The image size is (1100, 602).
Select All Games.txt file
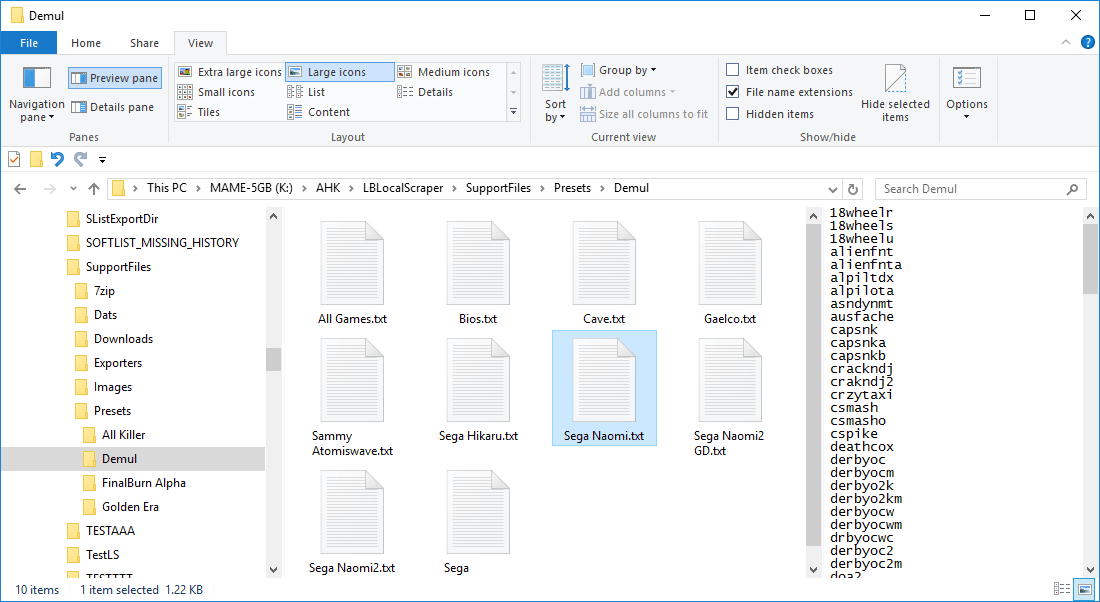[352, 272]
